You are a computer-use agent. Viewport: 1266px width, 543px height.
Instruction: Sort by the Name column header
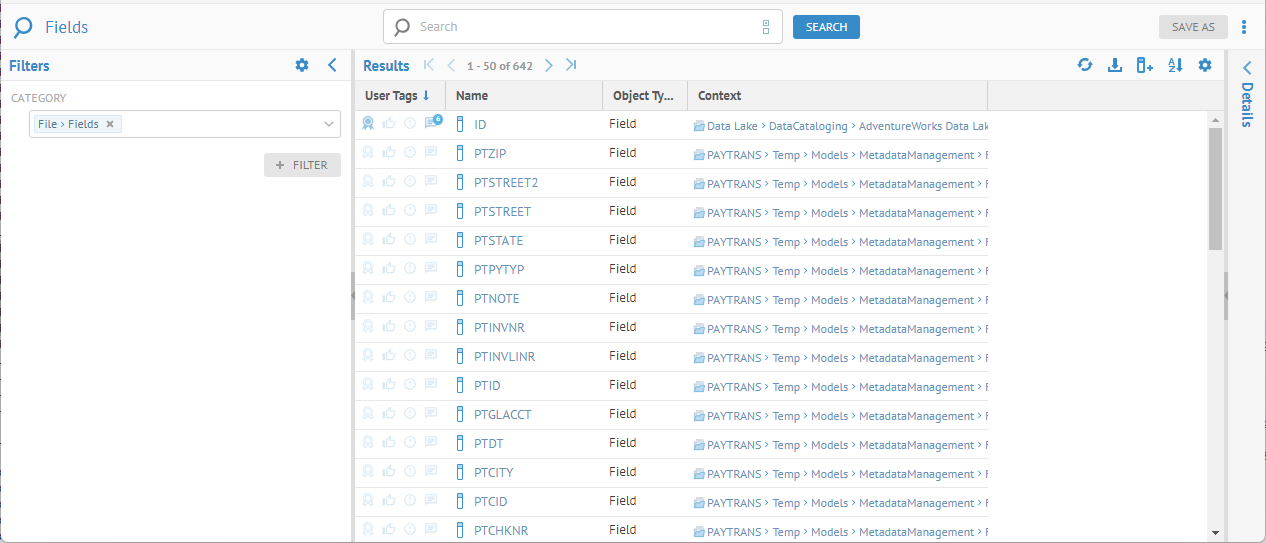[472, 96]
